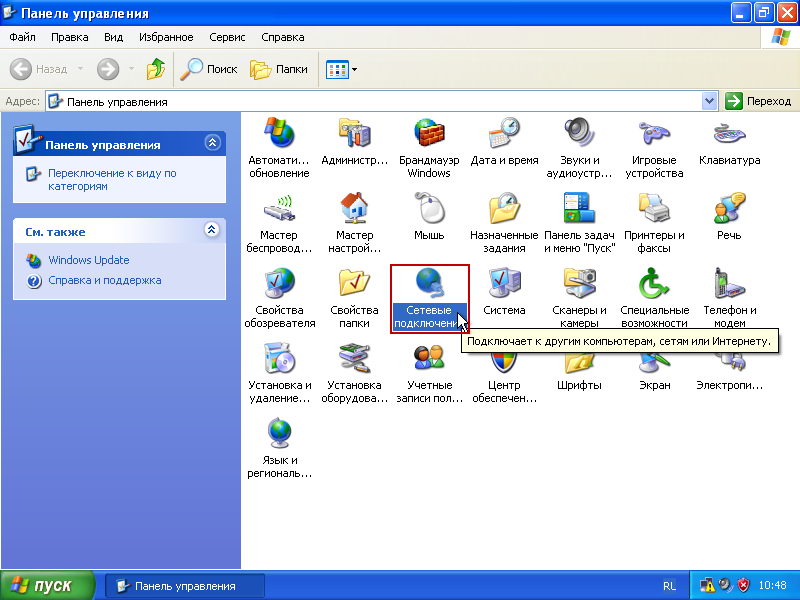Viewport: 800px width, 600px height.
Task: Open the Избранное menu
Action: coord(166,37)
